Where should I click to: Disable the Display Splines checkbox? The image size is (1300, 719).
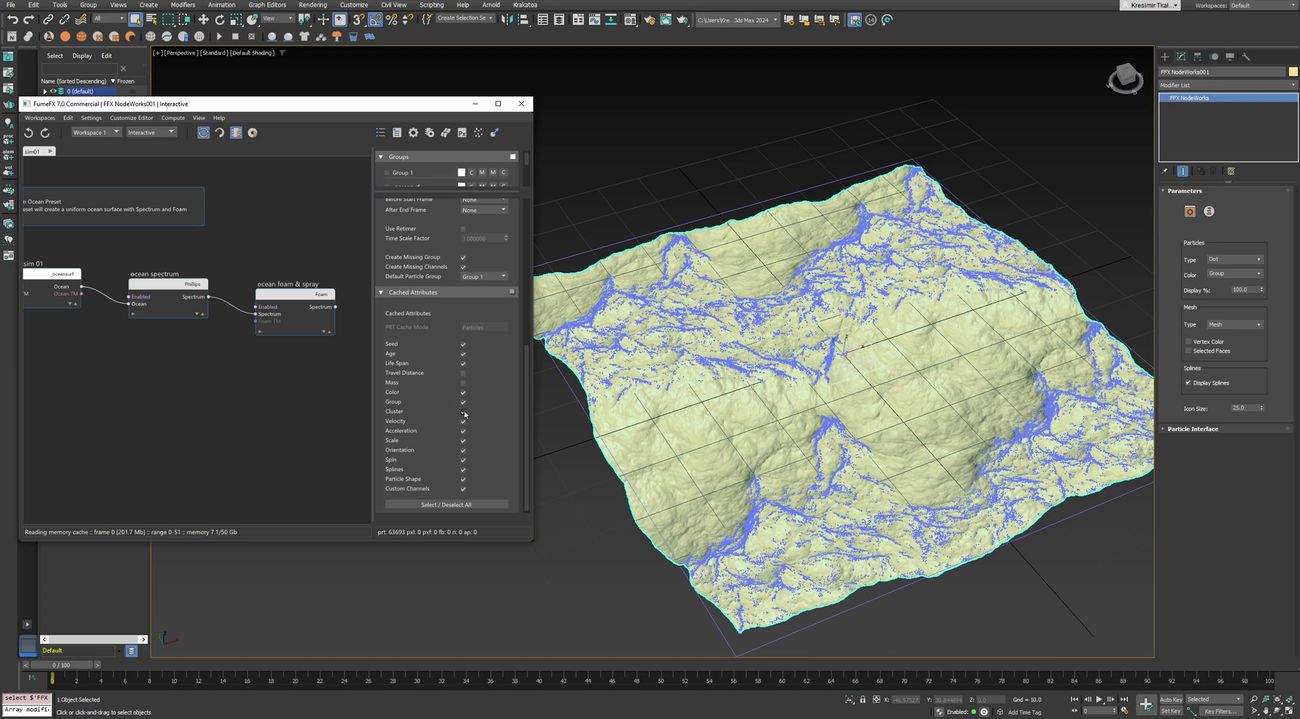[1188, 383]
